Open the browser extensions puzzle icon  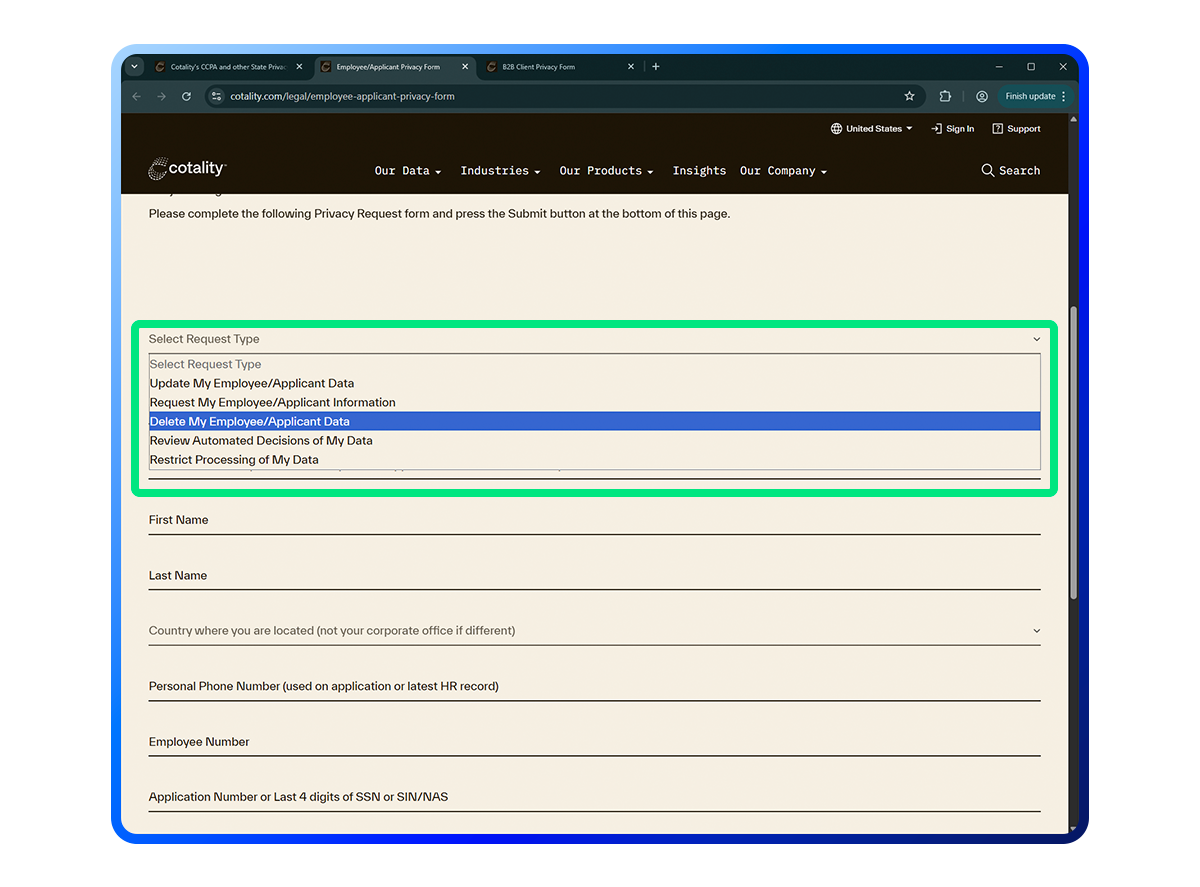pos(945,96)
